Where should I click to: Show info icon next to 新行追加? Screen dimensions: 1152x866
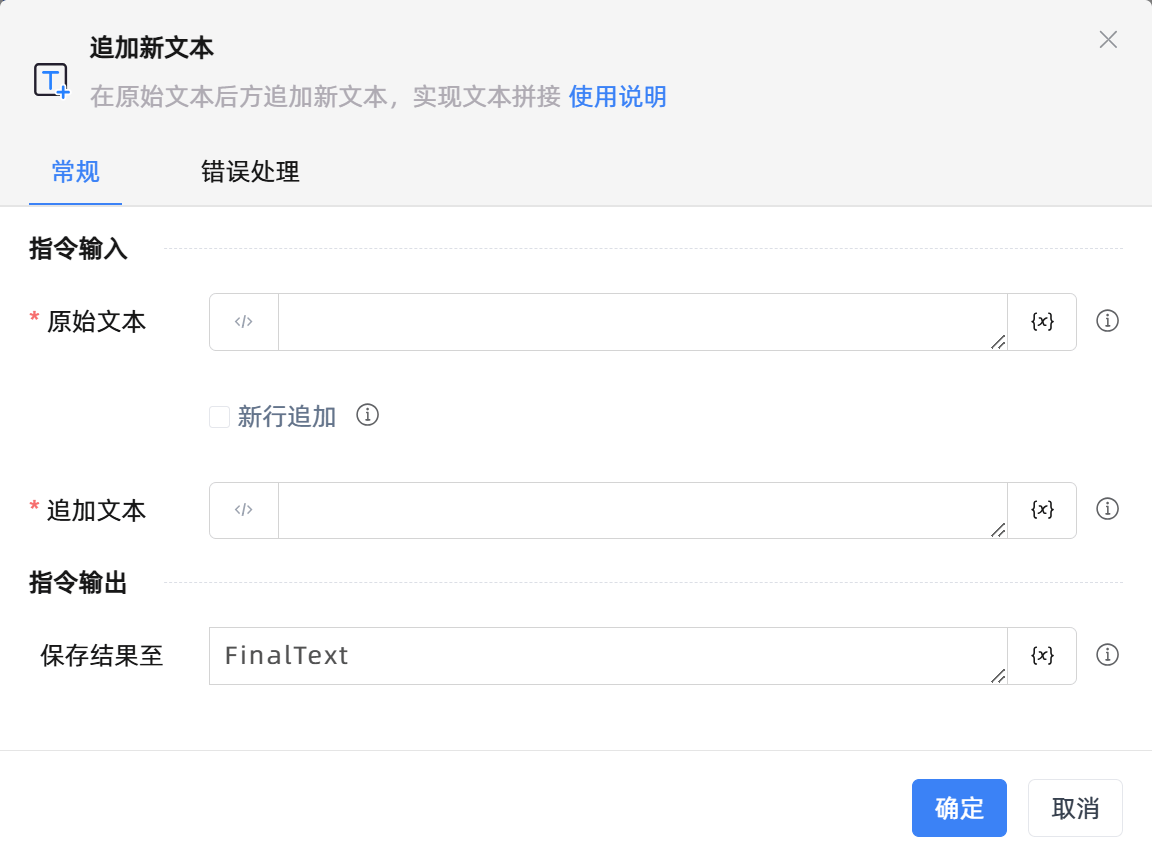pyautogui.click(x=368, y=415)
